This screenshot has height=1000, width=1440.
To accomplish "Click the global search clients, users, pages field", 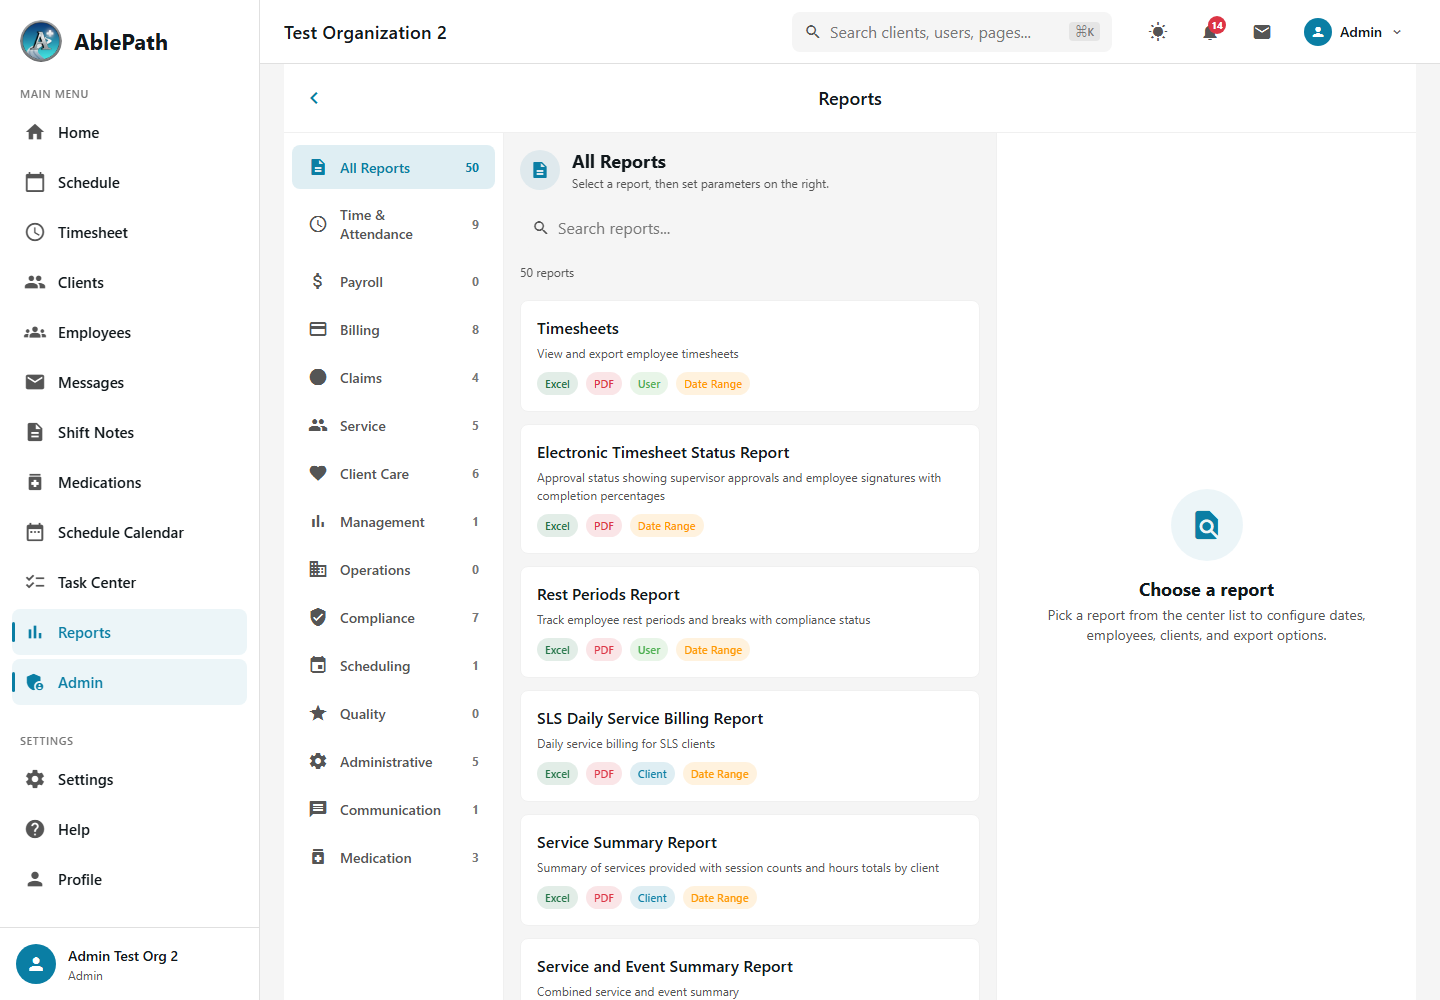I will (952, 32).
